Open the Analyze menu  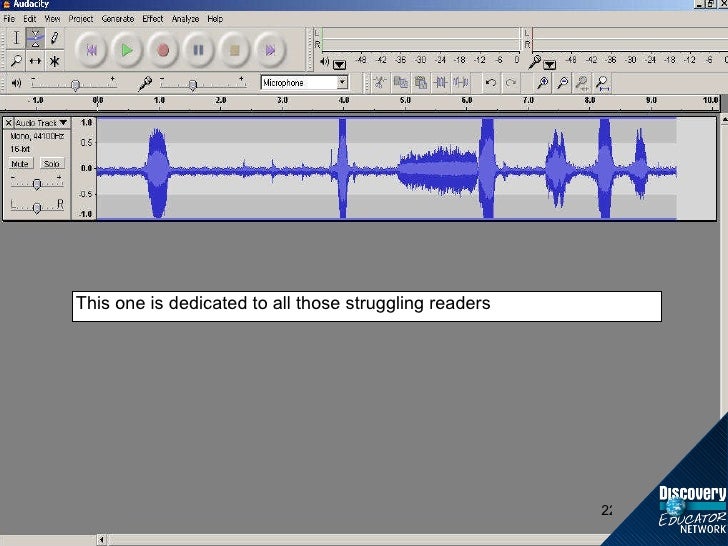(x=185, y=19)
